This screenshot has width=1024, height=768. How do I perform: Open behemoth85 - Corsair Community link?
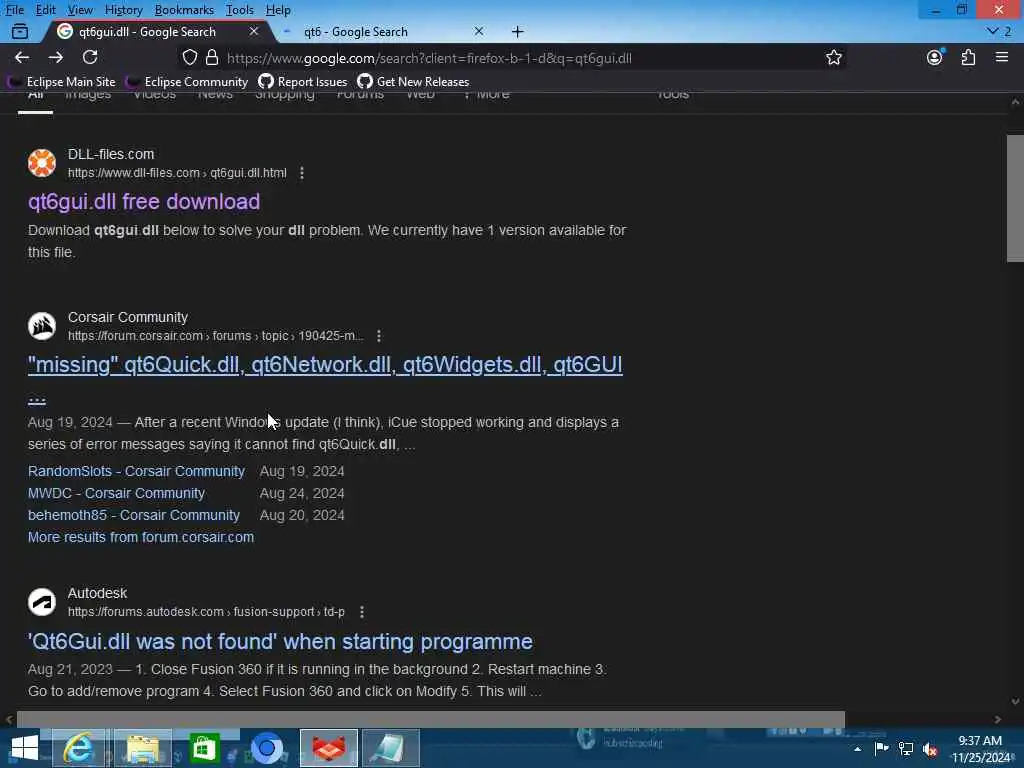click(134, 515)
